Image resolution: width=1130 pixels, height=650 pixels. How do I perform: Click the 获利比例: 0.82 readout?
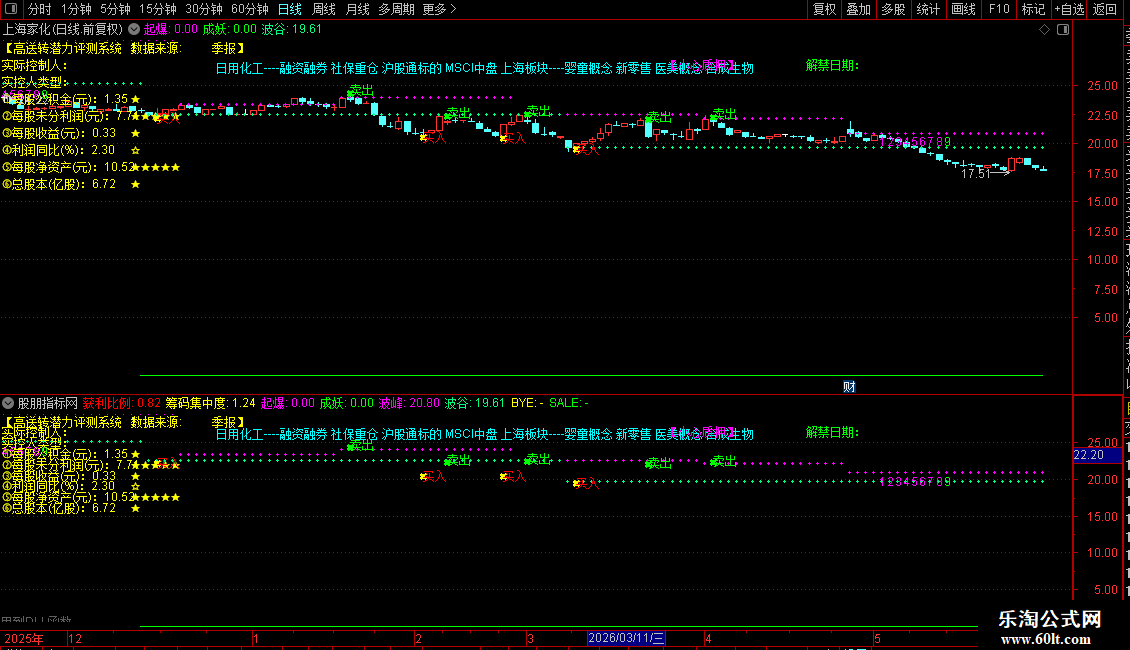pyautogui.click(x=121, y=404)
